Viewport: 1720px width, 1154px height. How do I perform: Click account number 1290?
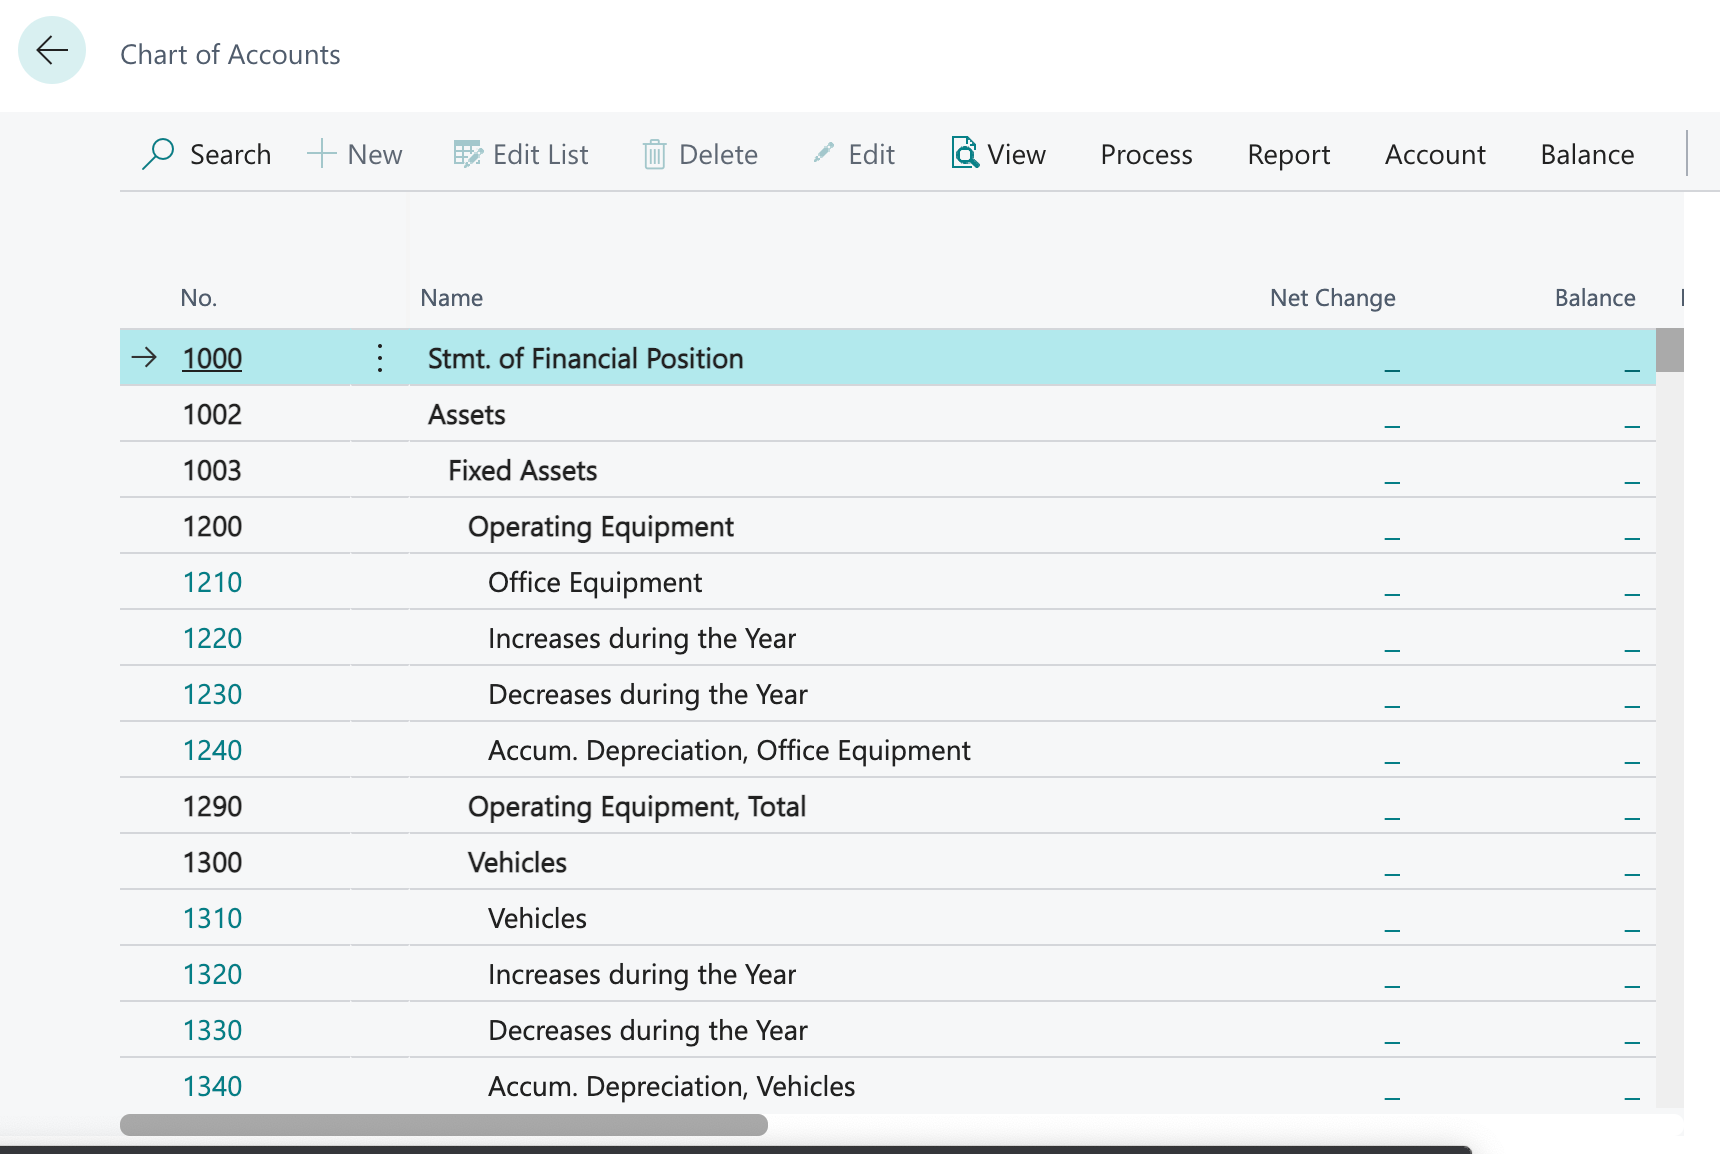(212, 806)
